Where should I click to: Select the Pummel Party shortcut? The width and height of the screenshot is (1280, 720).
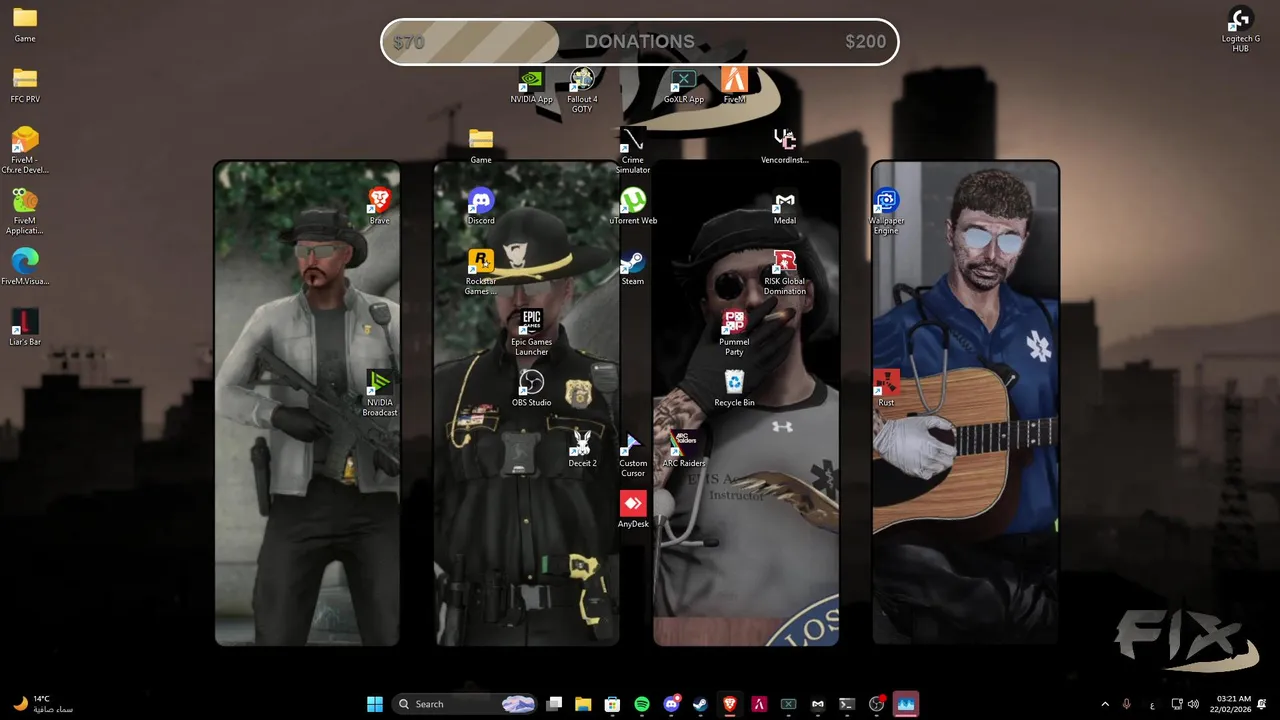734,333
